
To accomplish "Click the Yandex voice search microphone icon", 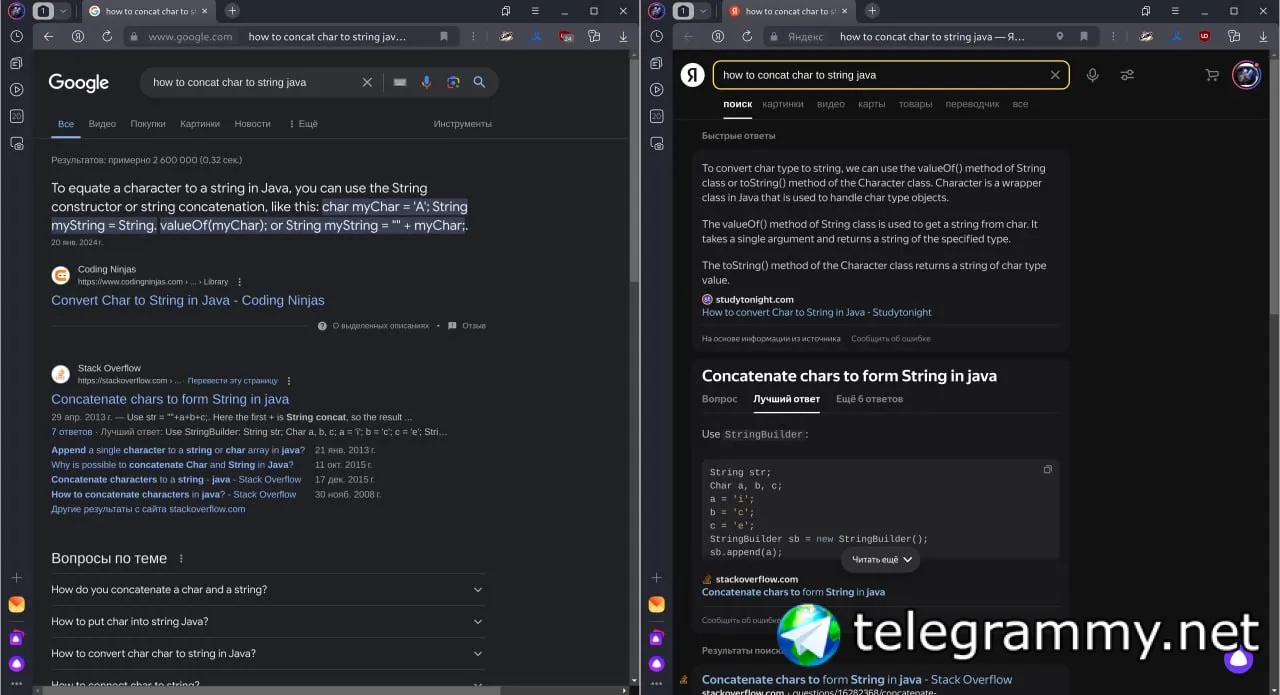I will (x=1093, y=75).
